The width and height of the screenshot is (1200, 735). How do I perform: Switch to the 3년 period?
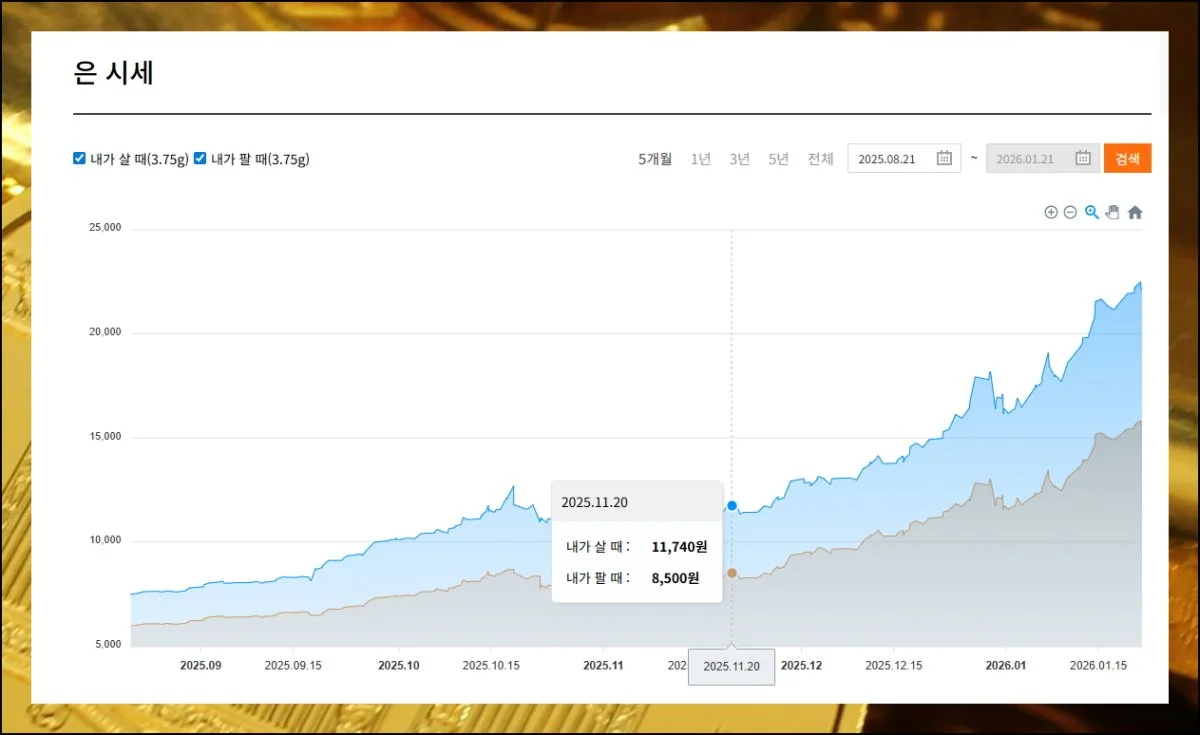(739, 159)
